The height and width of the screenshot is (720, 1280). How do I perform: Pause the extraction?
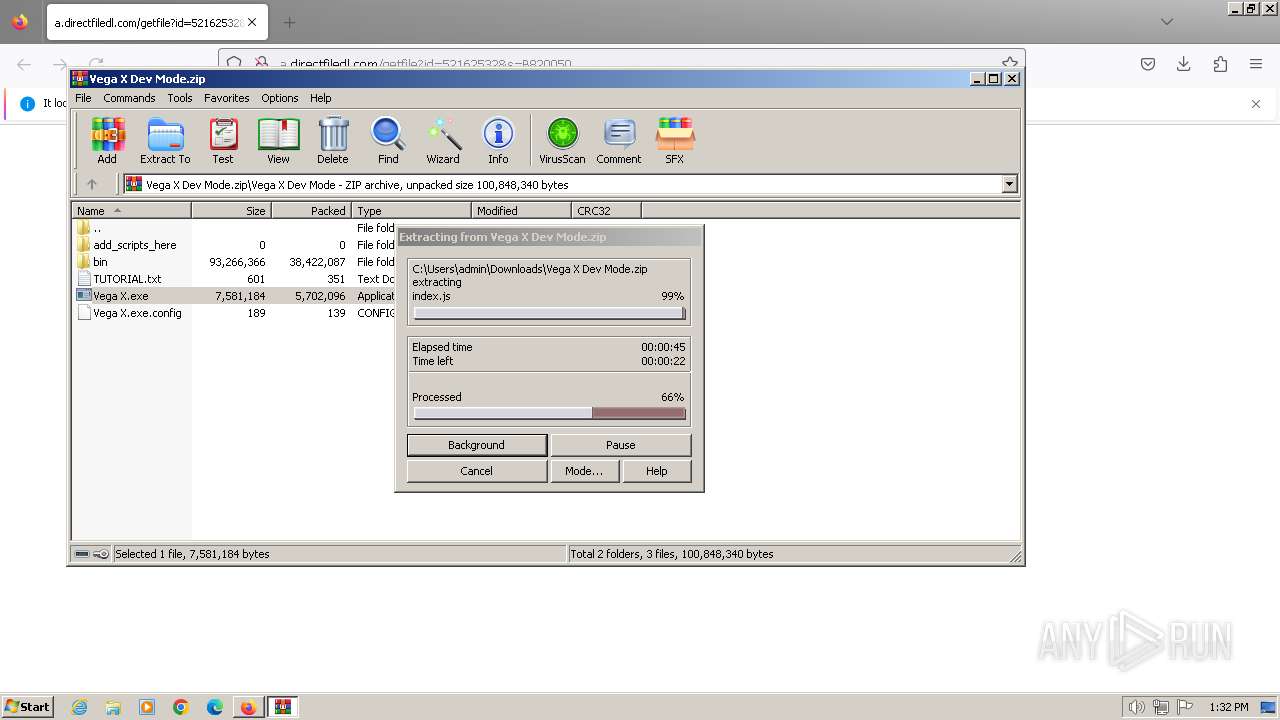click(x=621, y=445)
